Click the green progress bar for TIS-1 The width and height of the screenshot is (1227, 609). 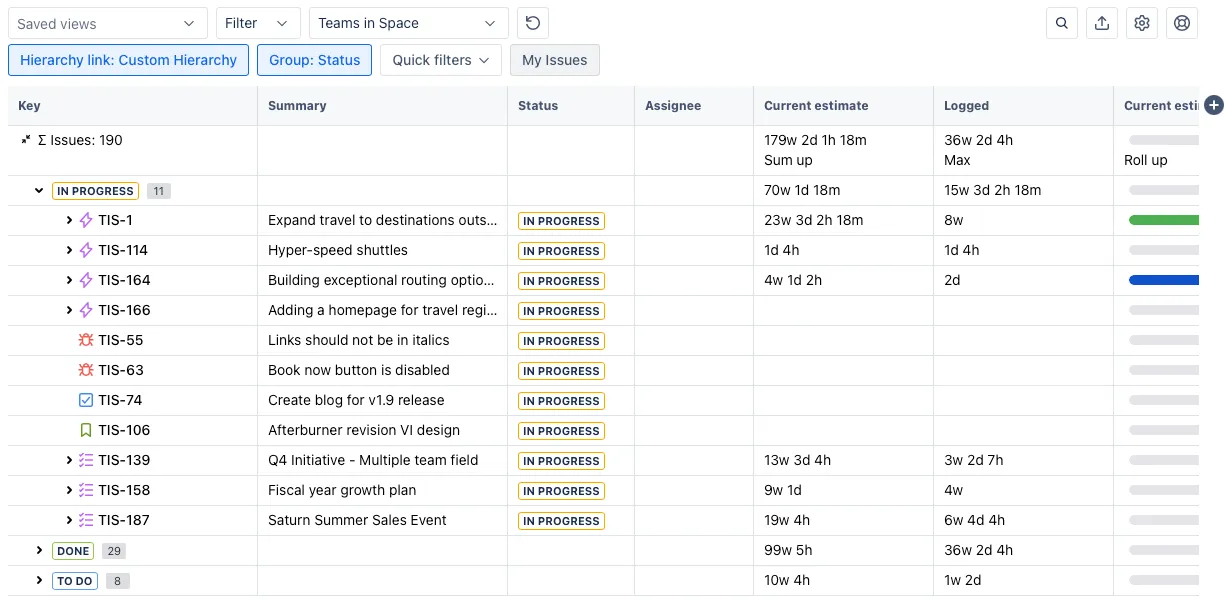1163,220
